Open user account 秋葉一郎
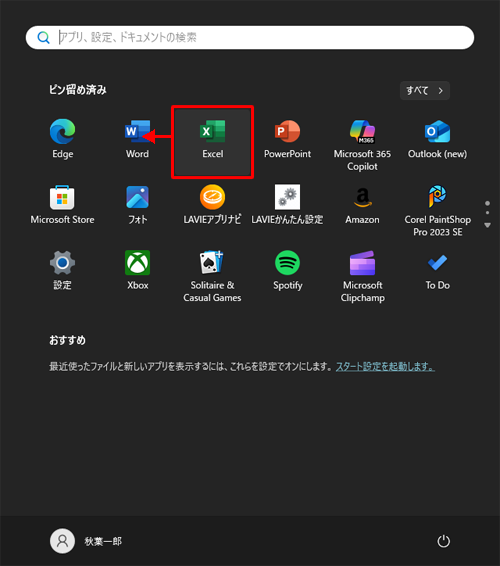This screenshot has width=500, height=566. pyautogui.click(x=86, y=541)
